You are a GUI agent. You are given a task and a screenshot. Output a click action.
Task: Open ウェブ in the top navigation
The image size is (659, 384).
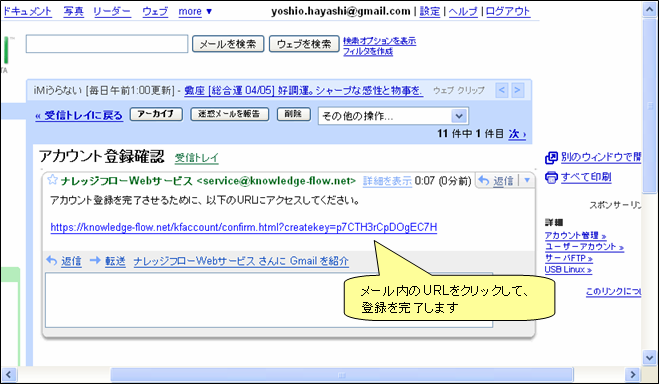[155, 11]
